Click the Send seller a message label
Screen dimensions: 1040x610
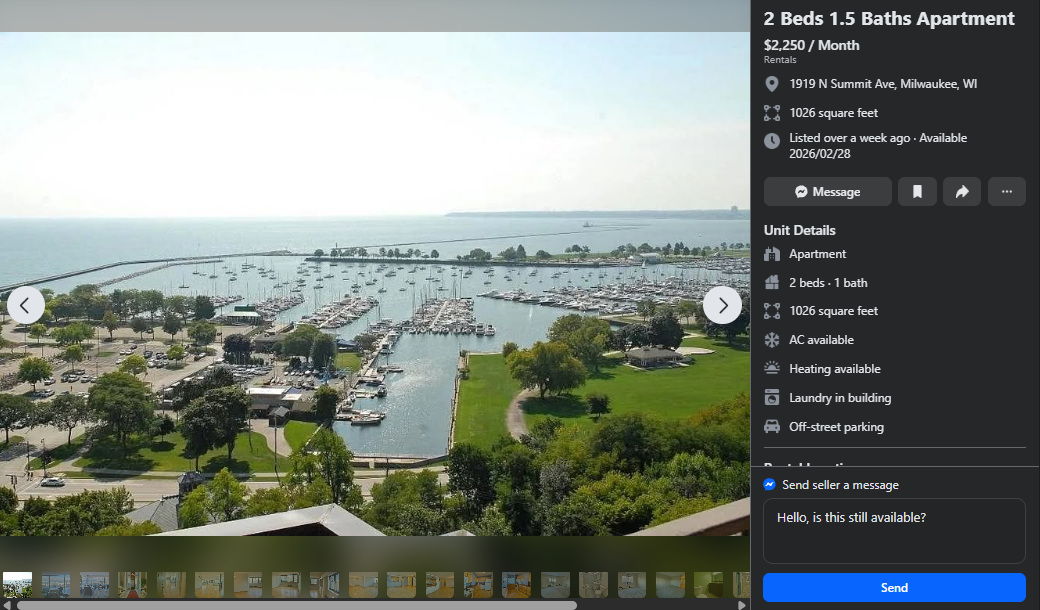point(840,485)
